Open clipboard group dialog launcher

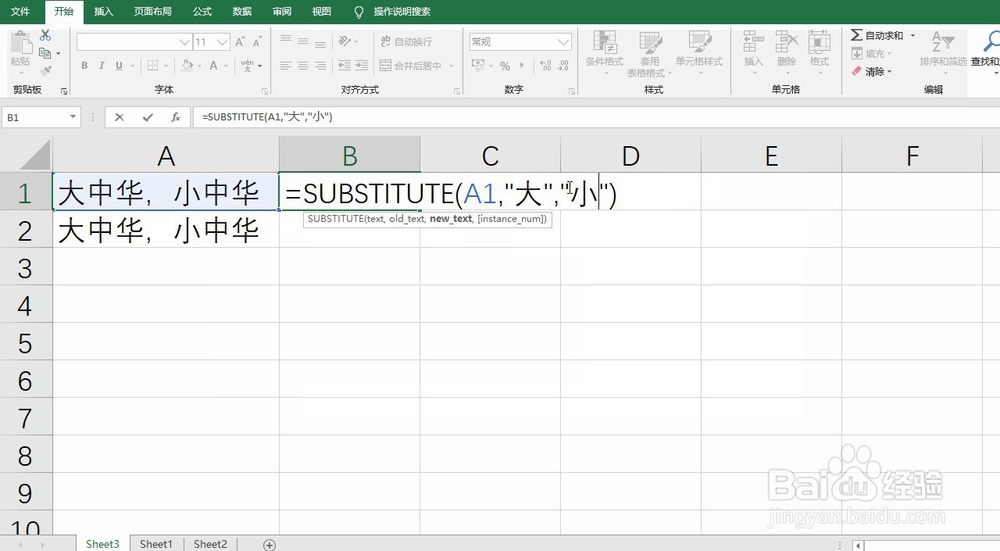click(64, 91)
